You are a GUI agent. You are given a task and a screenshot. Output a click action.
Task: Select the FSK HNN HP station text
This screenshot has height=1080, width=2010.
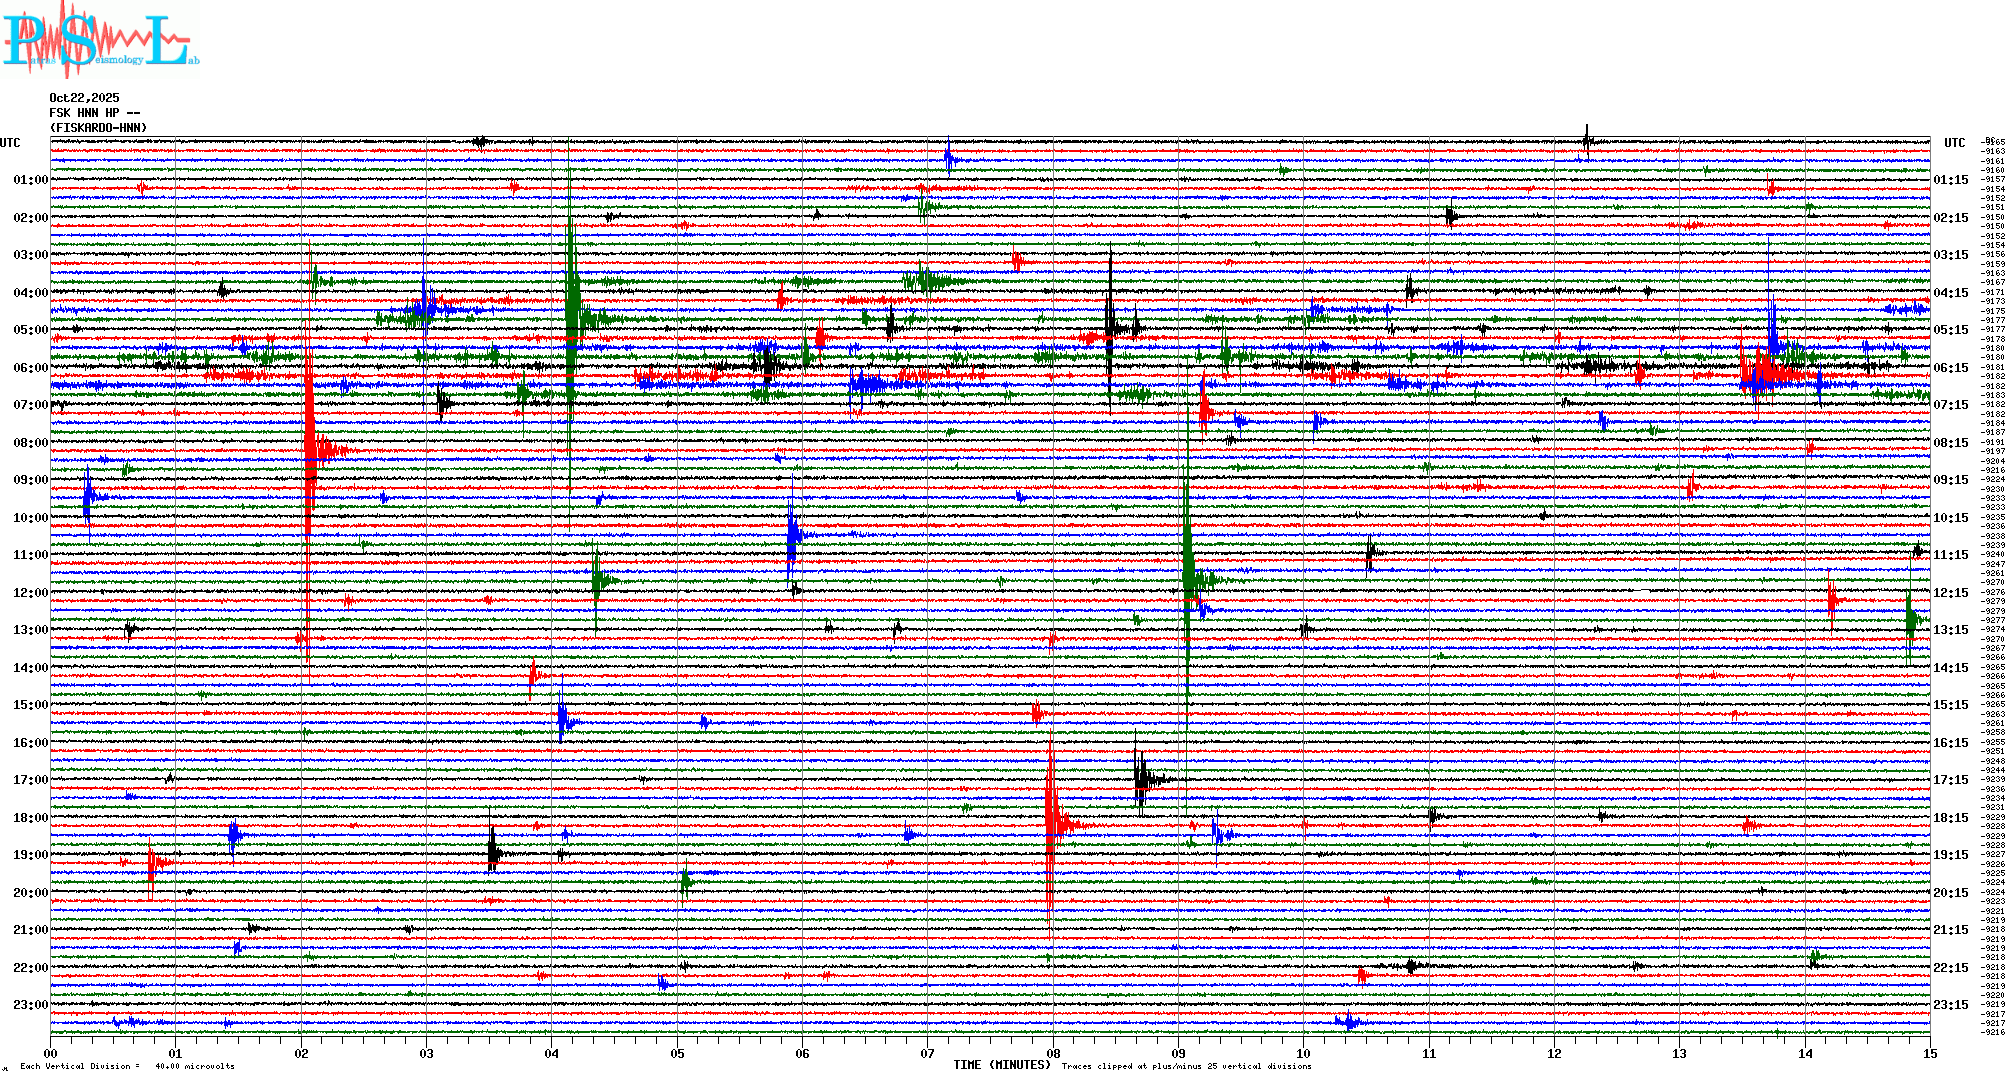tap(94, 113)
